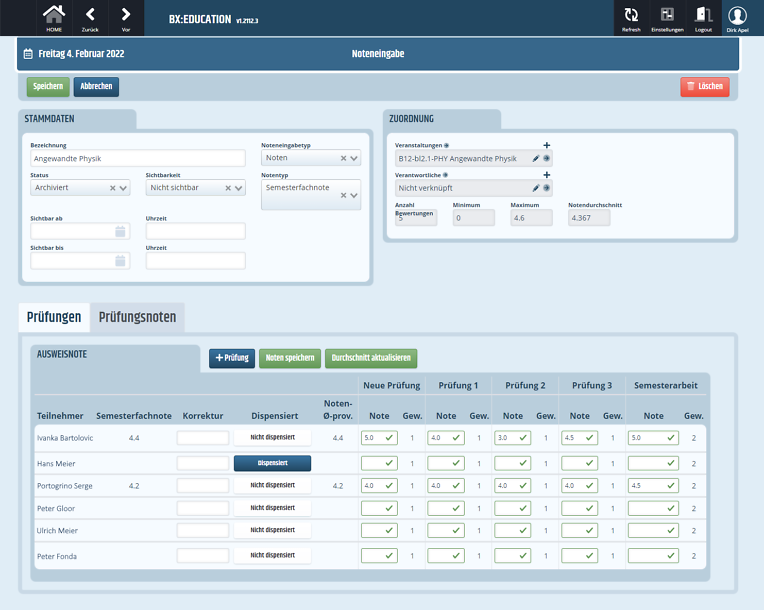Click Noten speichern button
Screen dimensions: 764x610
click(290, 358)
